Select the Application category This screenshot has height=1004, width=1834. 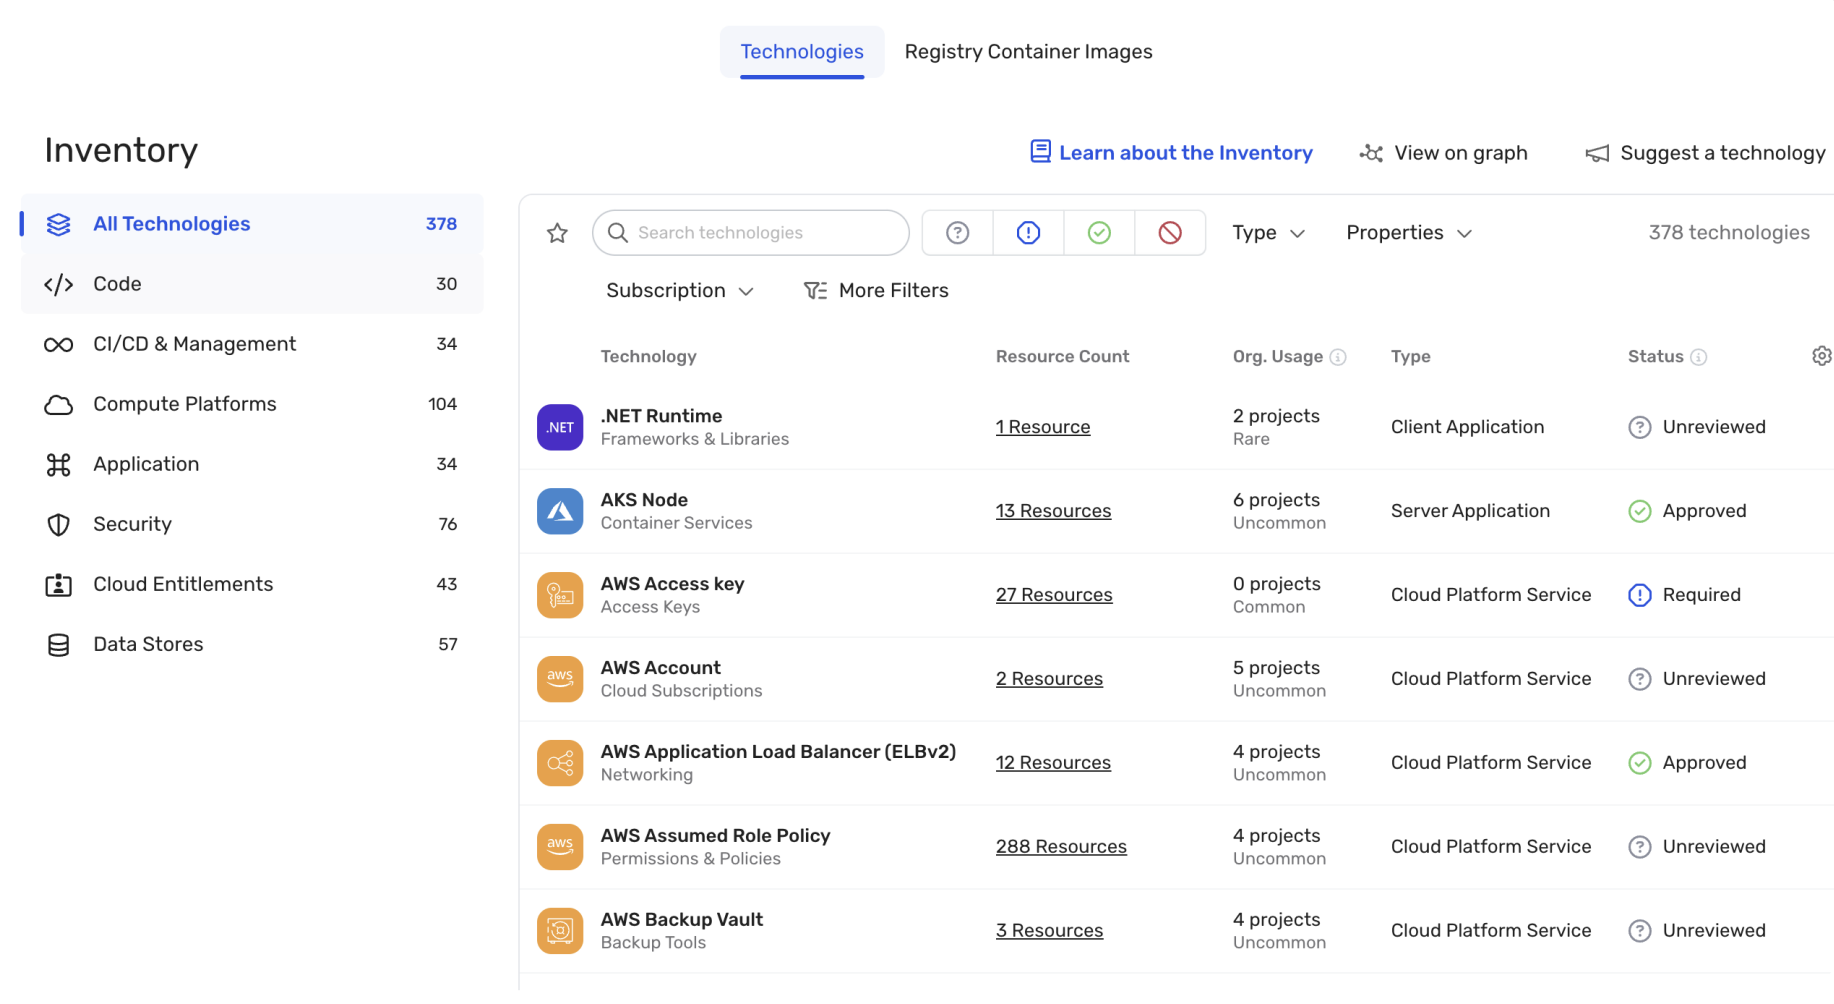tap(252, 464)
